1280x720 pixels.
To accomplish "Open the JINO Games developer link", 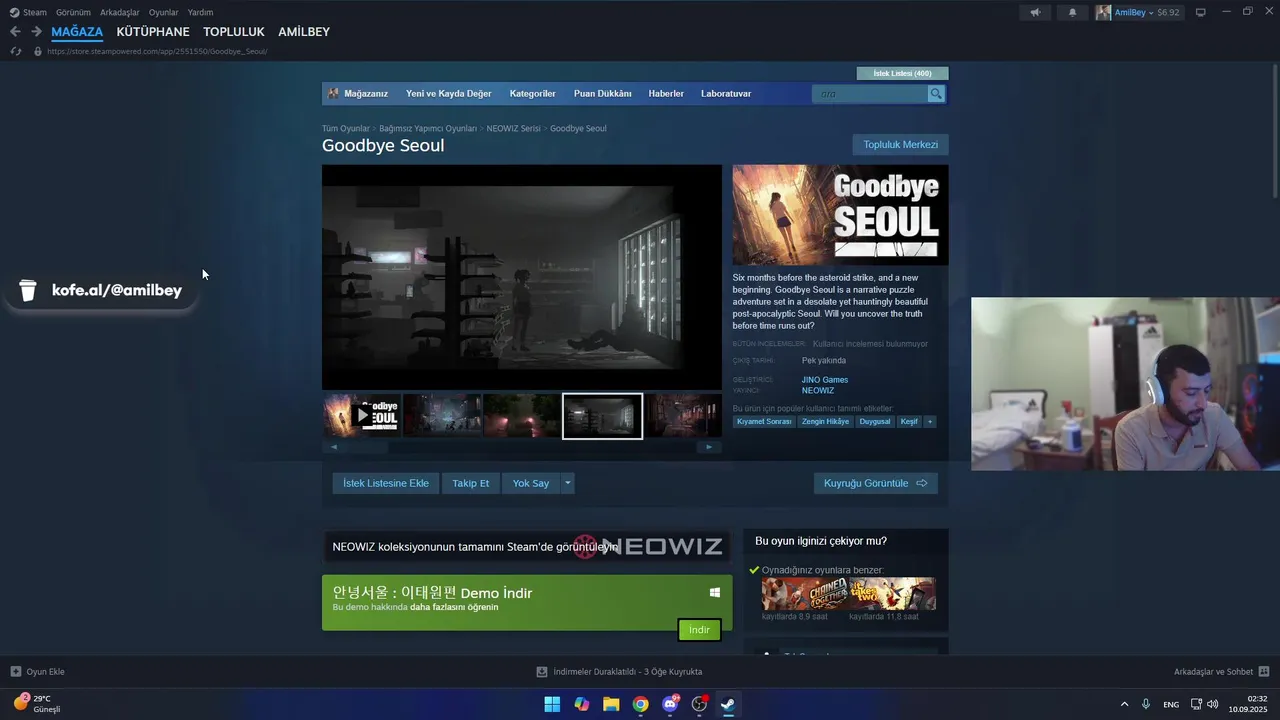I will (x=825, y=380).
